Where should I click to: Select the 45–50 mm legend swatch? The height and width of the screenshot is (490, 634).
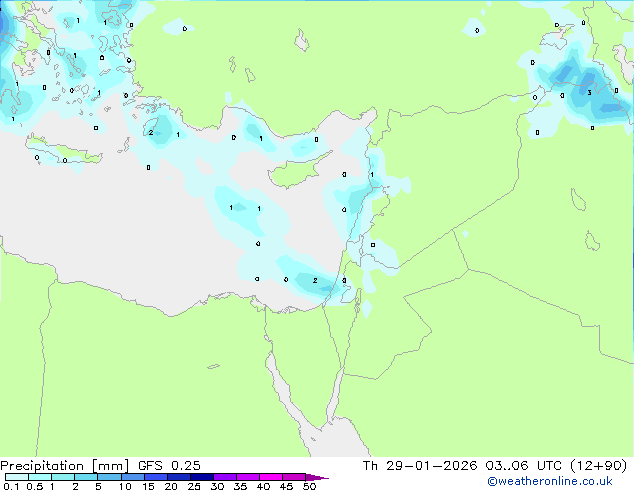point(294,477)
